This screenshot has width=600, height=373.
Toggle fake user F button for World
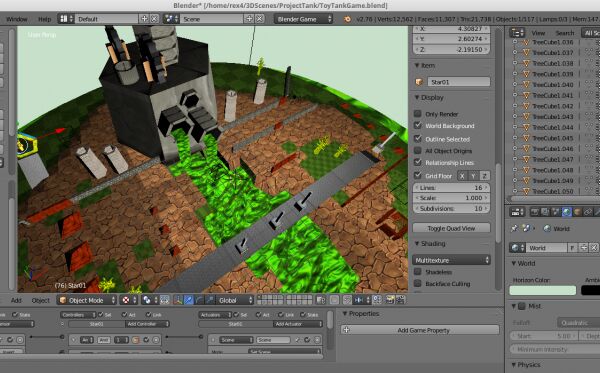point(572,248)
